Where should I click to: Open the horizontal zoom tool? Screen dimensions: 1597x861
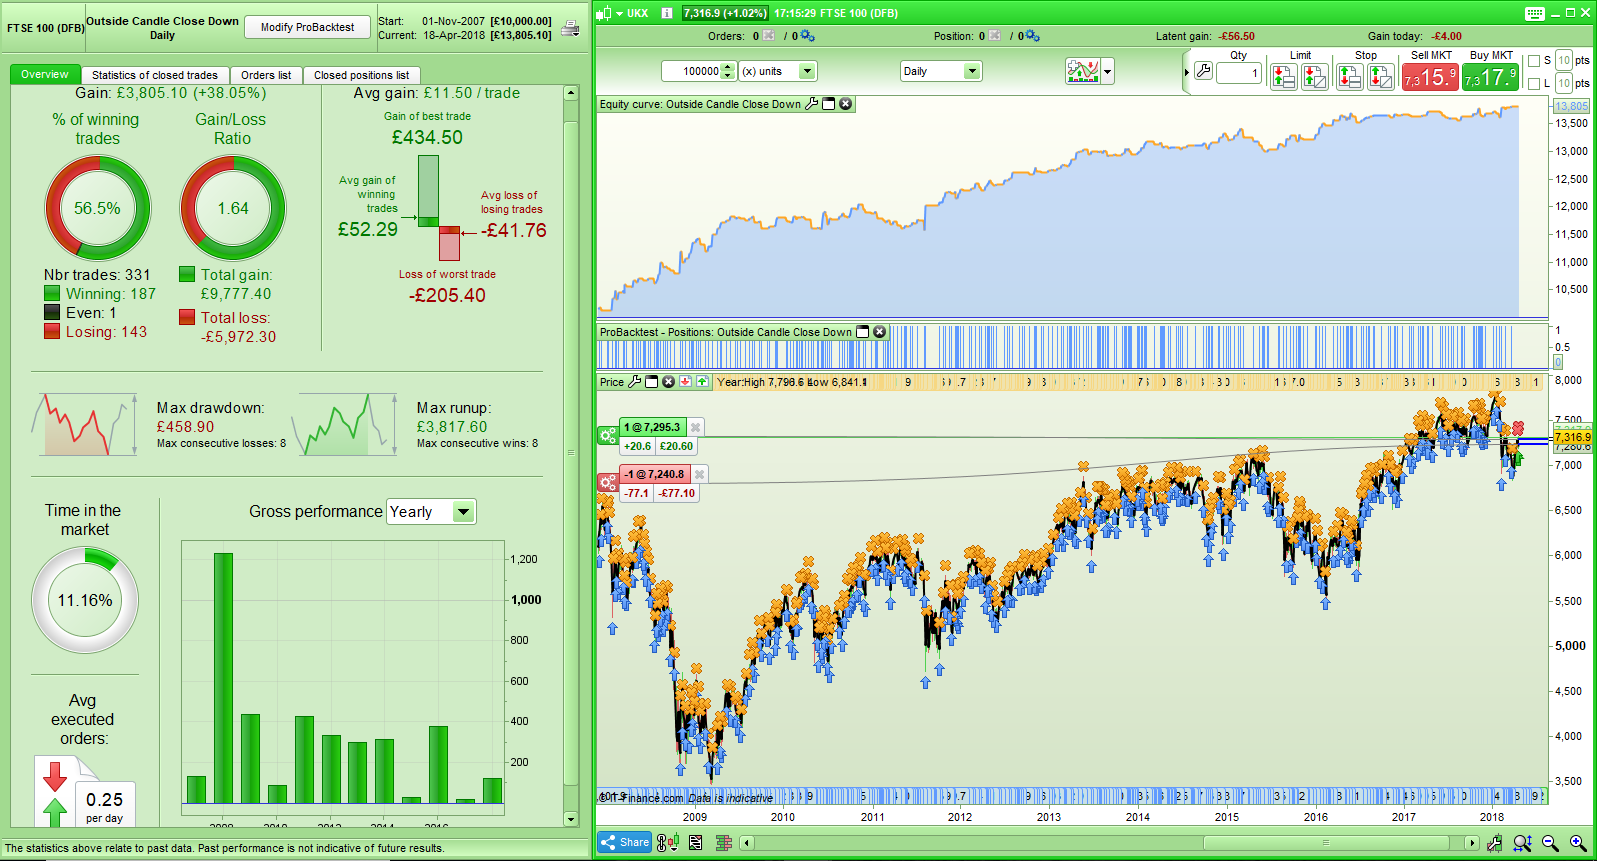(x=1522, y=843)
